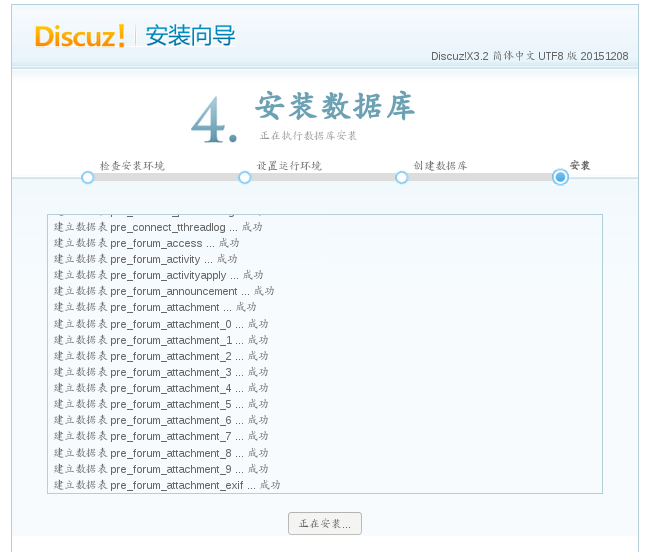This screenshot has height=552, width=658.
Task: Click the pre_forum_attachment_2 log line
Action: [x=161, y=356]
